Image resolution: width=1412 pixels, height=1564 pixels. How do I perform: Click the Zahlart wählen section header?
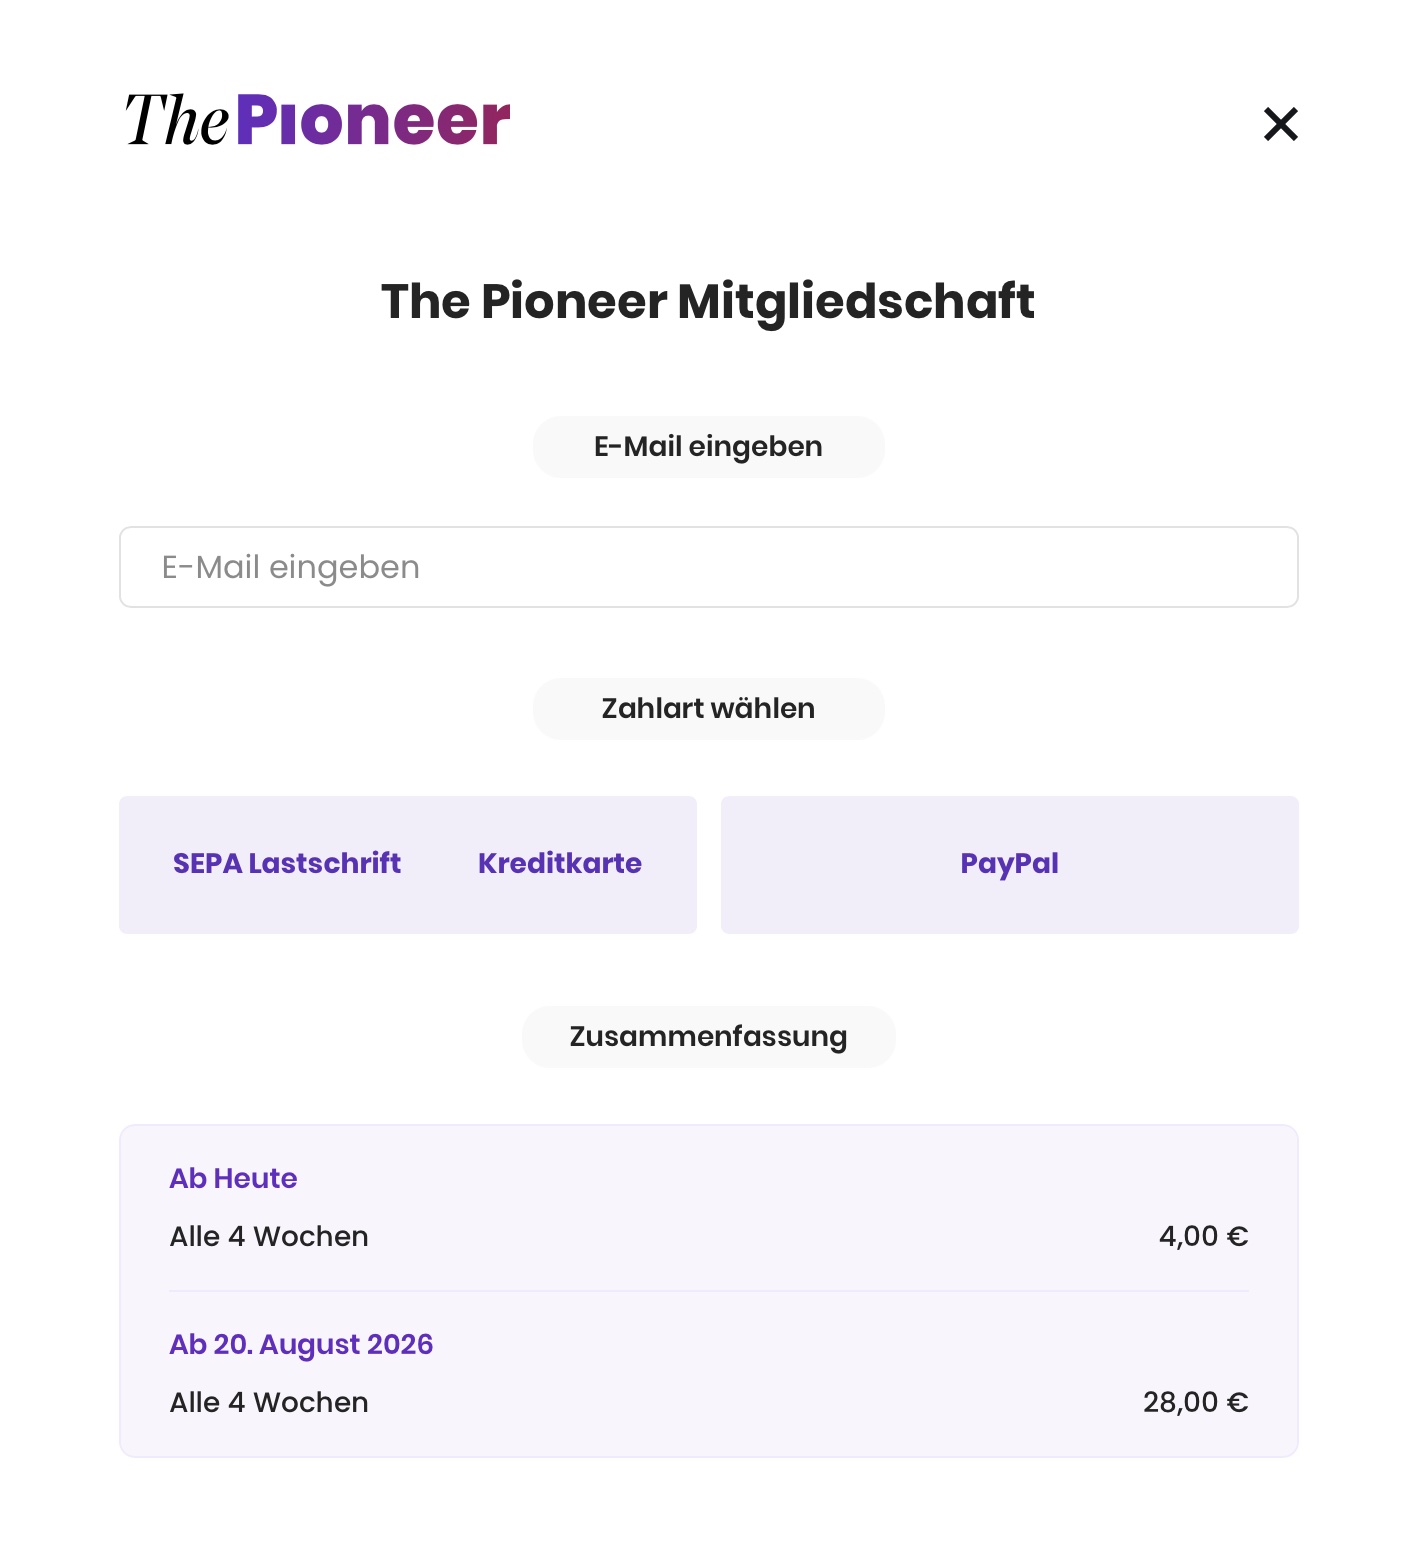tap(708, 708)
